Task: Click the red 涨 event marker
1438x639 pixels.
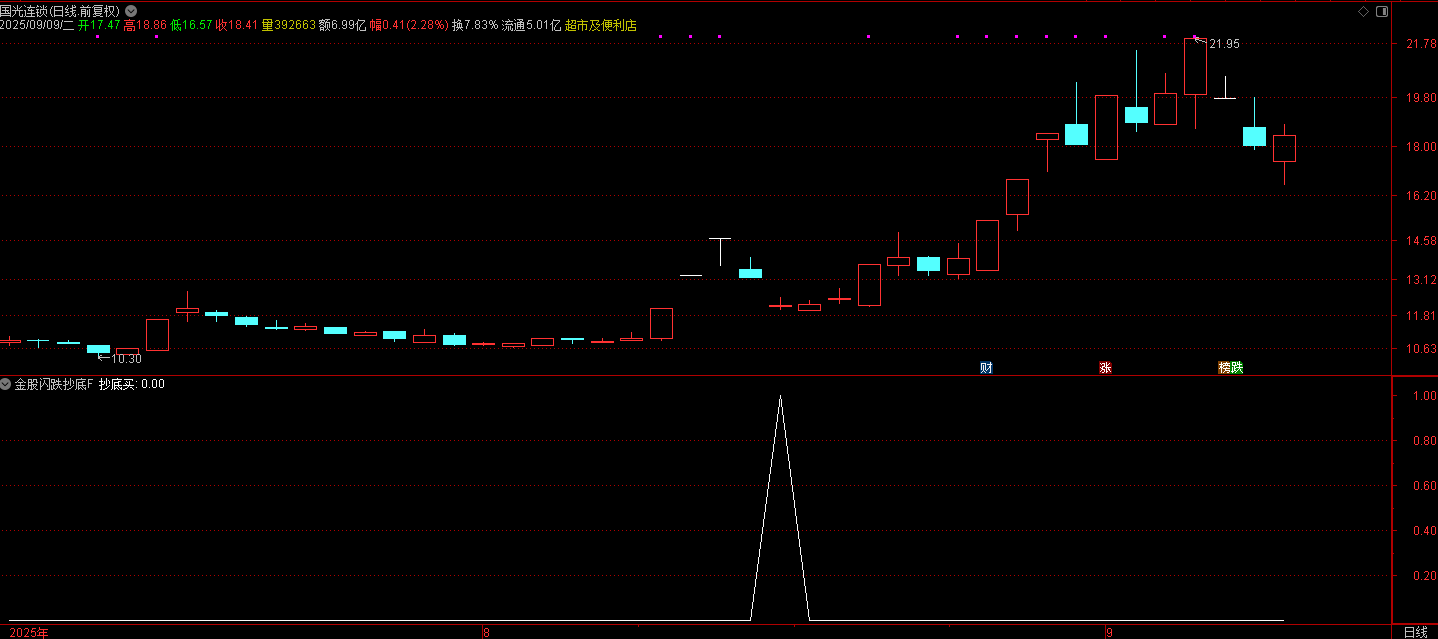Action: (x=1105, y=367)
